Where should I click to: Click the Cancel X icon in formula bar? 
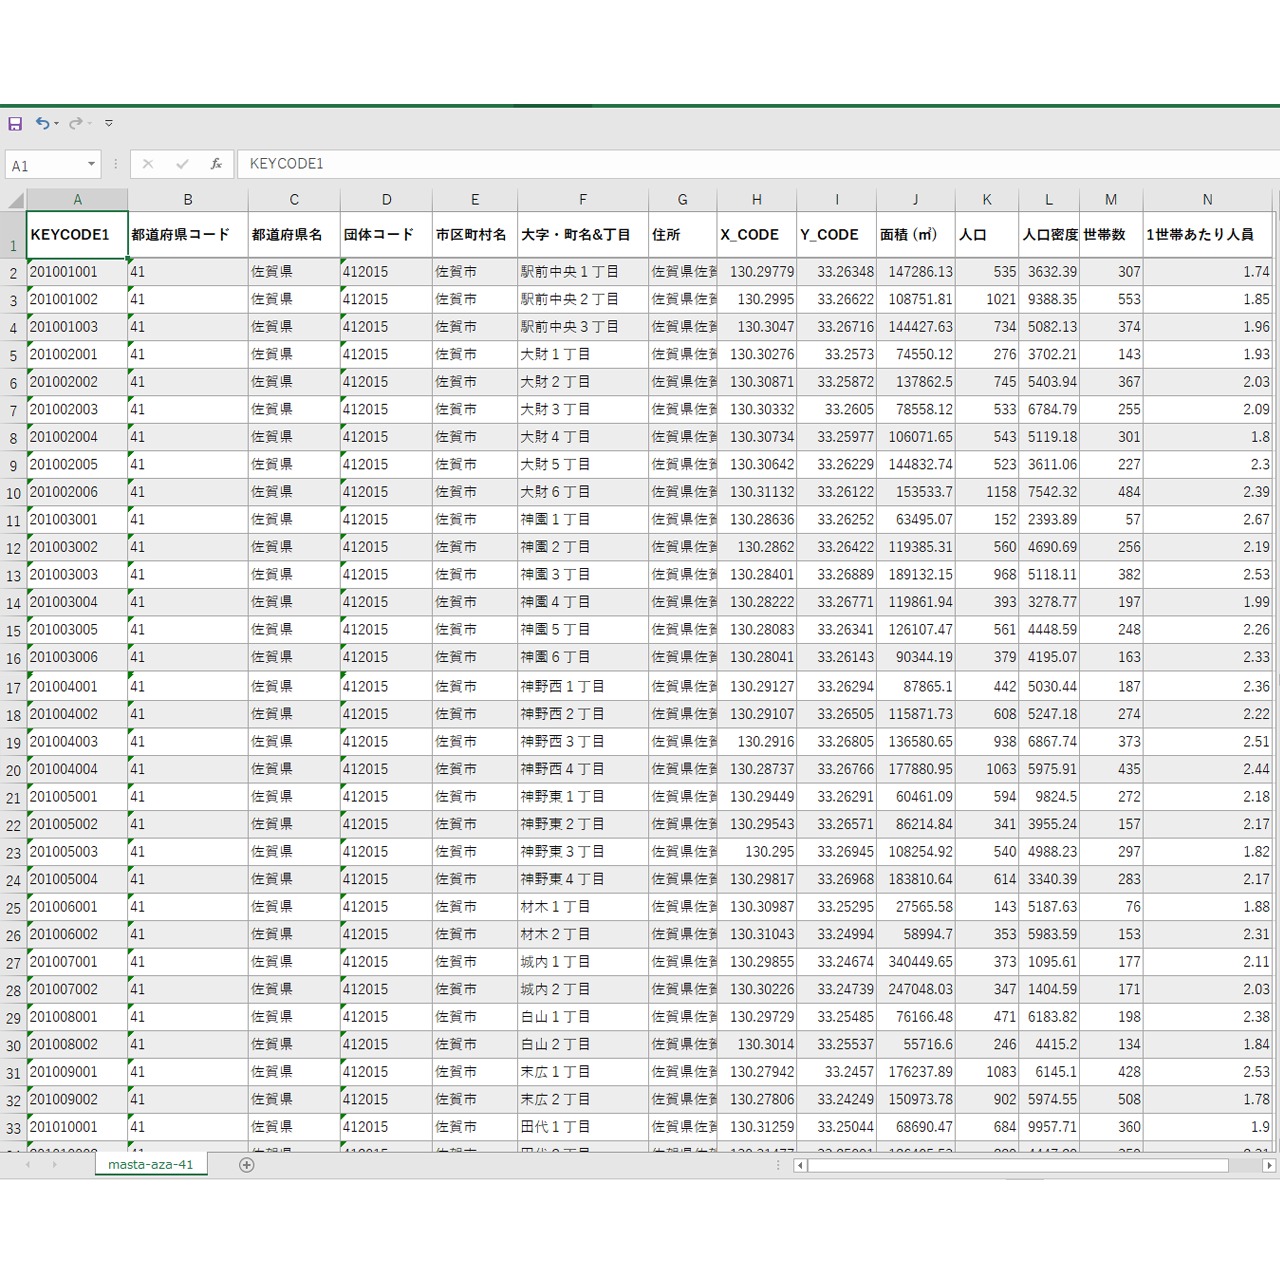(148, 164)
